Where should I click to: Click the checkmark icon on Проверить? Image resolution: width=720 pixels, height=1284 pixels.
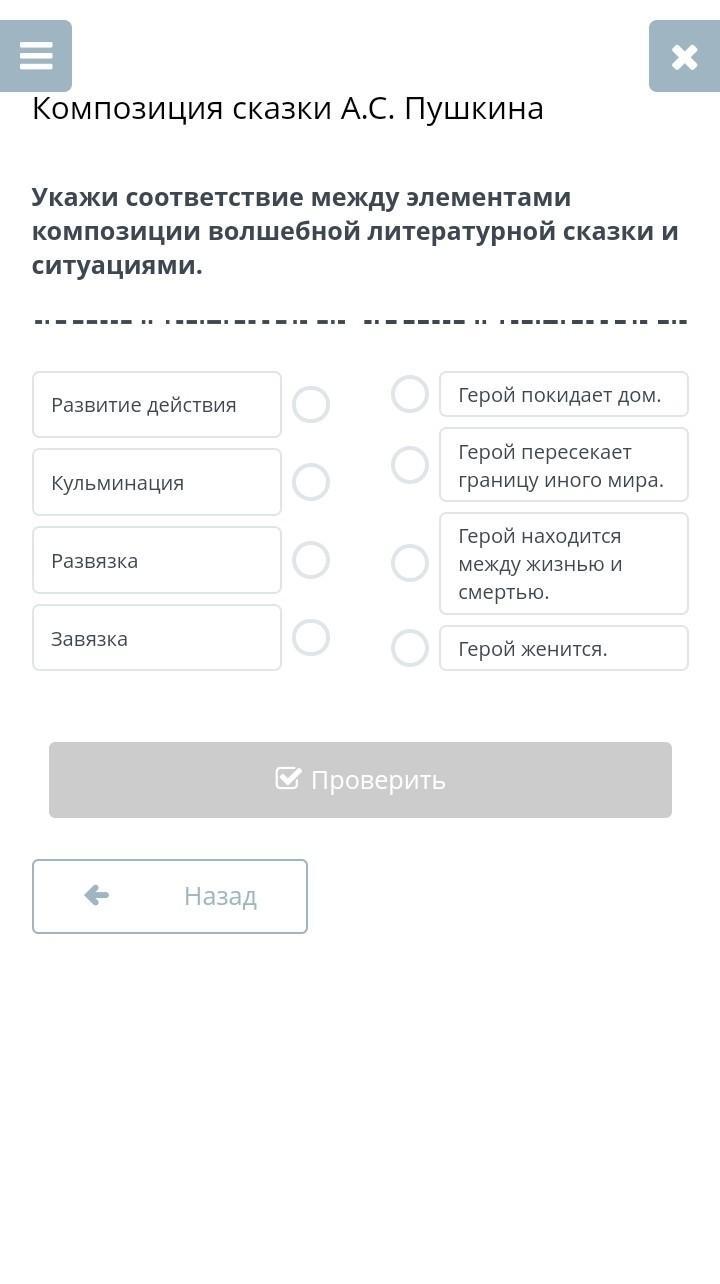point(288,778)
